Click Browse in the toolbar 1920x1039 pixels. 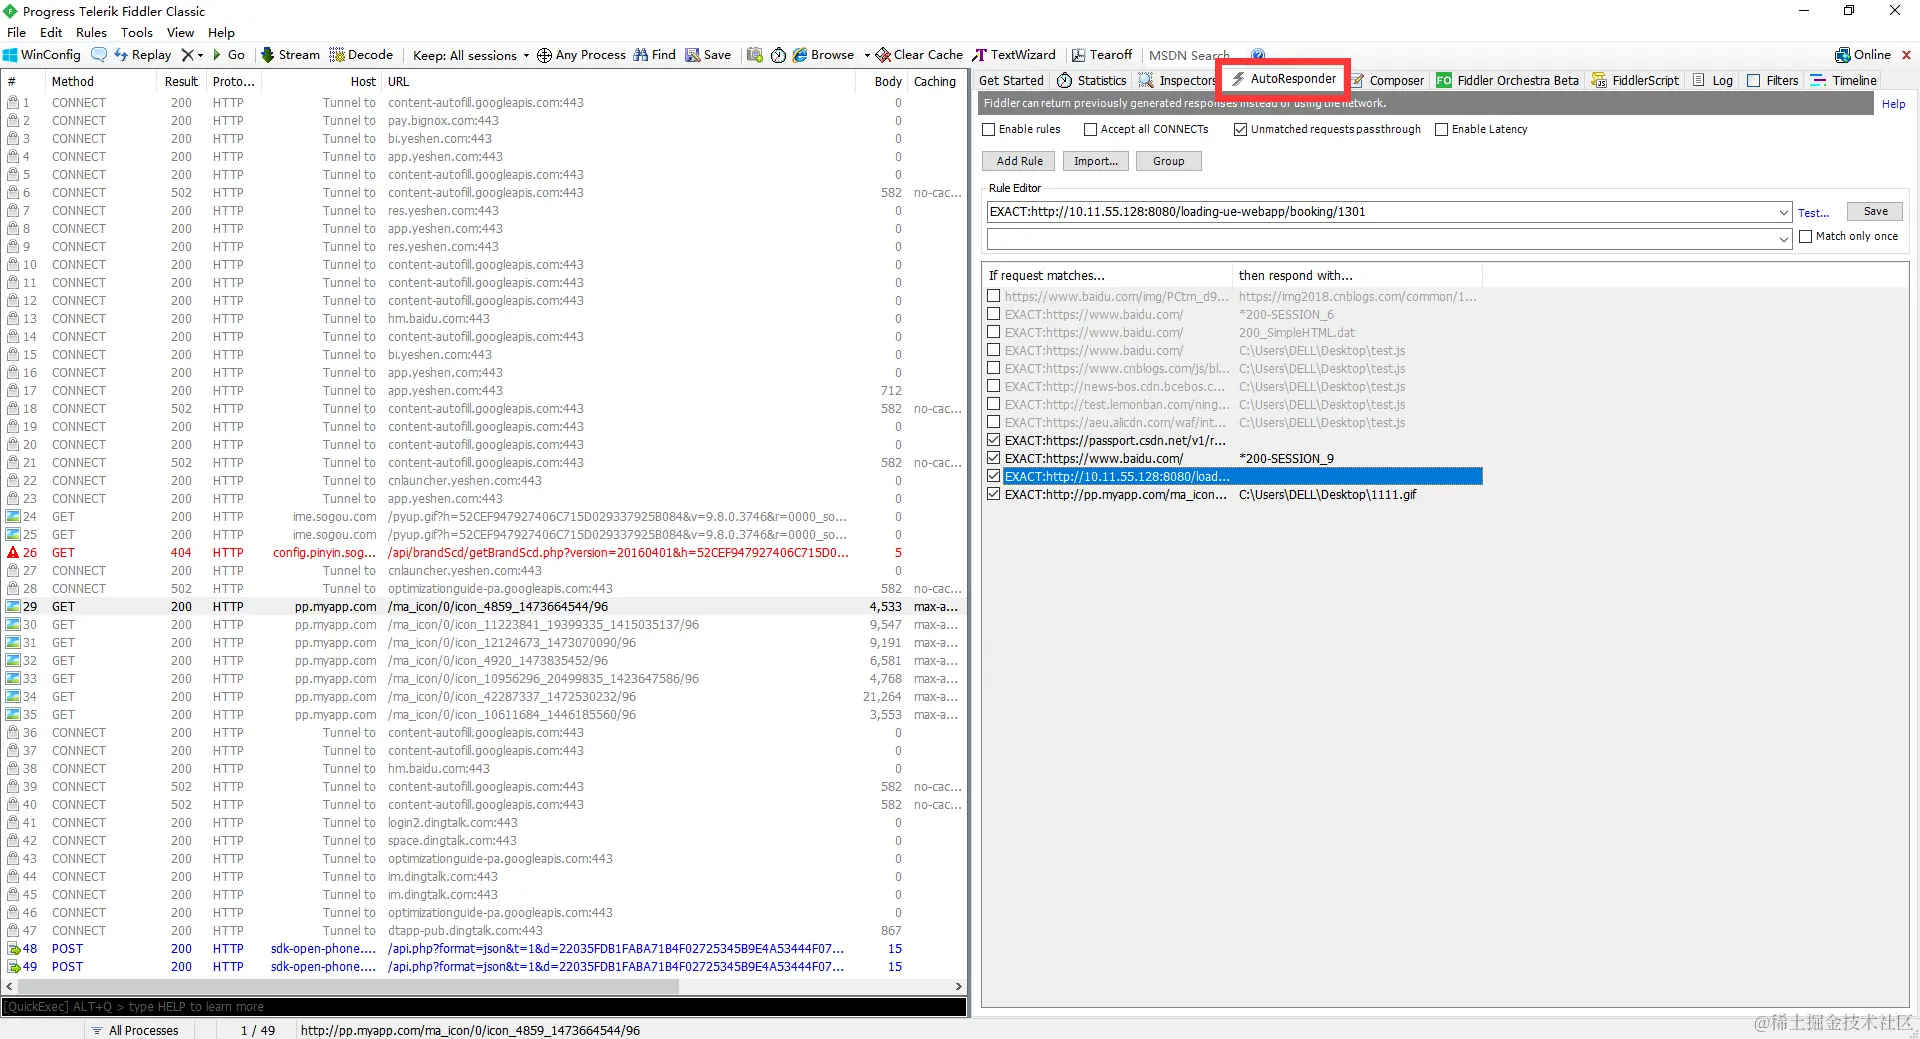click(x=824, y=55)
